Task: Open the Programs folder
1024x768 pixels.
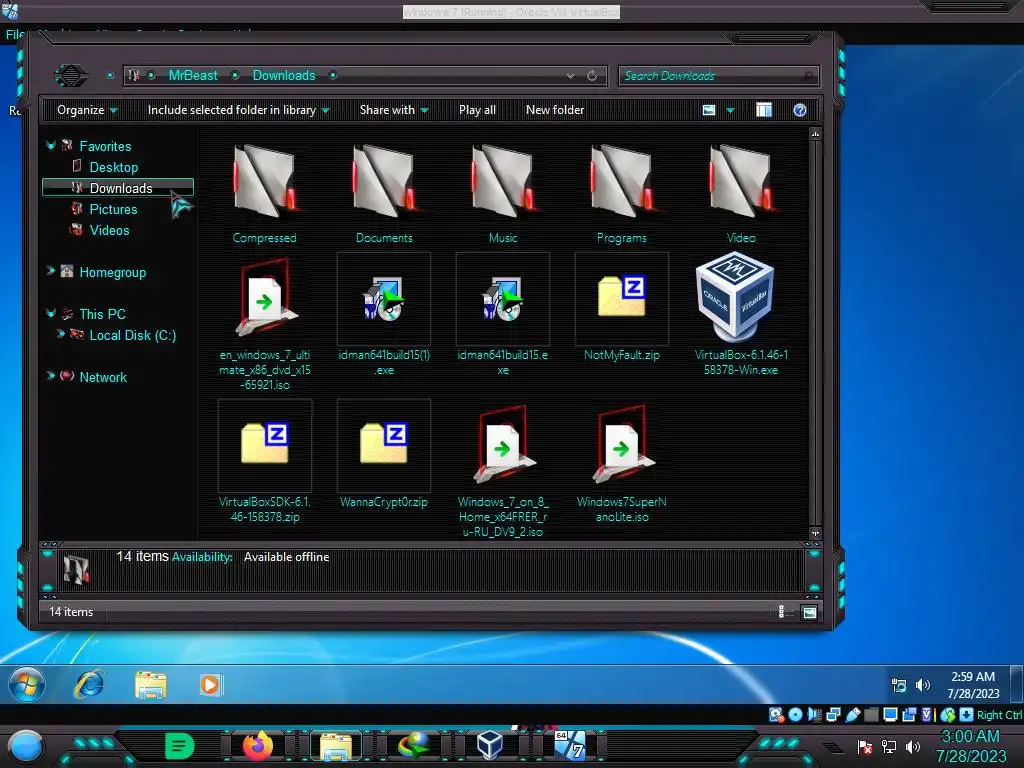Action: click(622, 193)
